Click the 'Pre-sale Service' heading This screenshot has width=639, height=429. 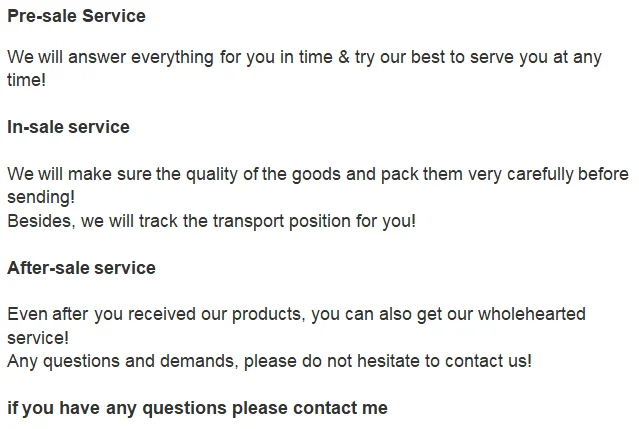76,16
